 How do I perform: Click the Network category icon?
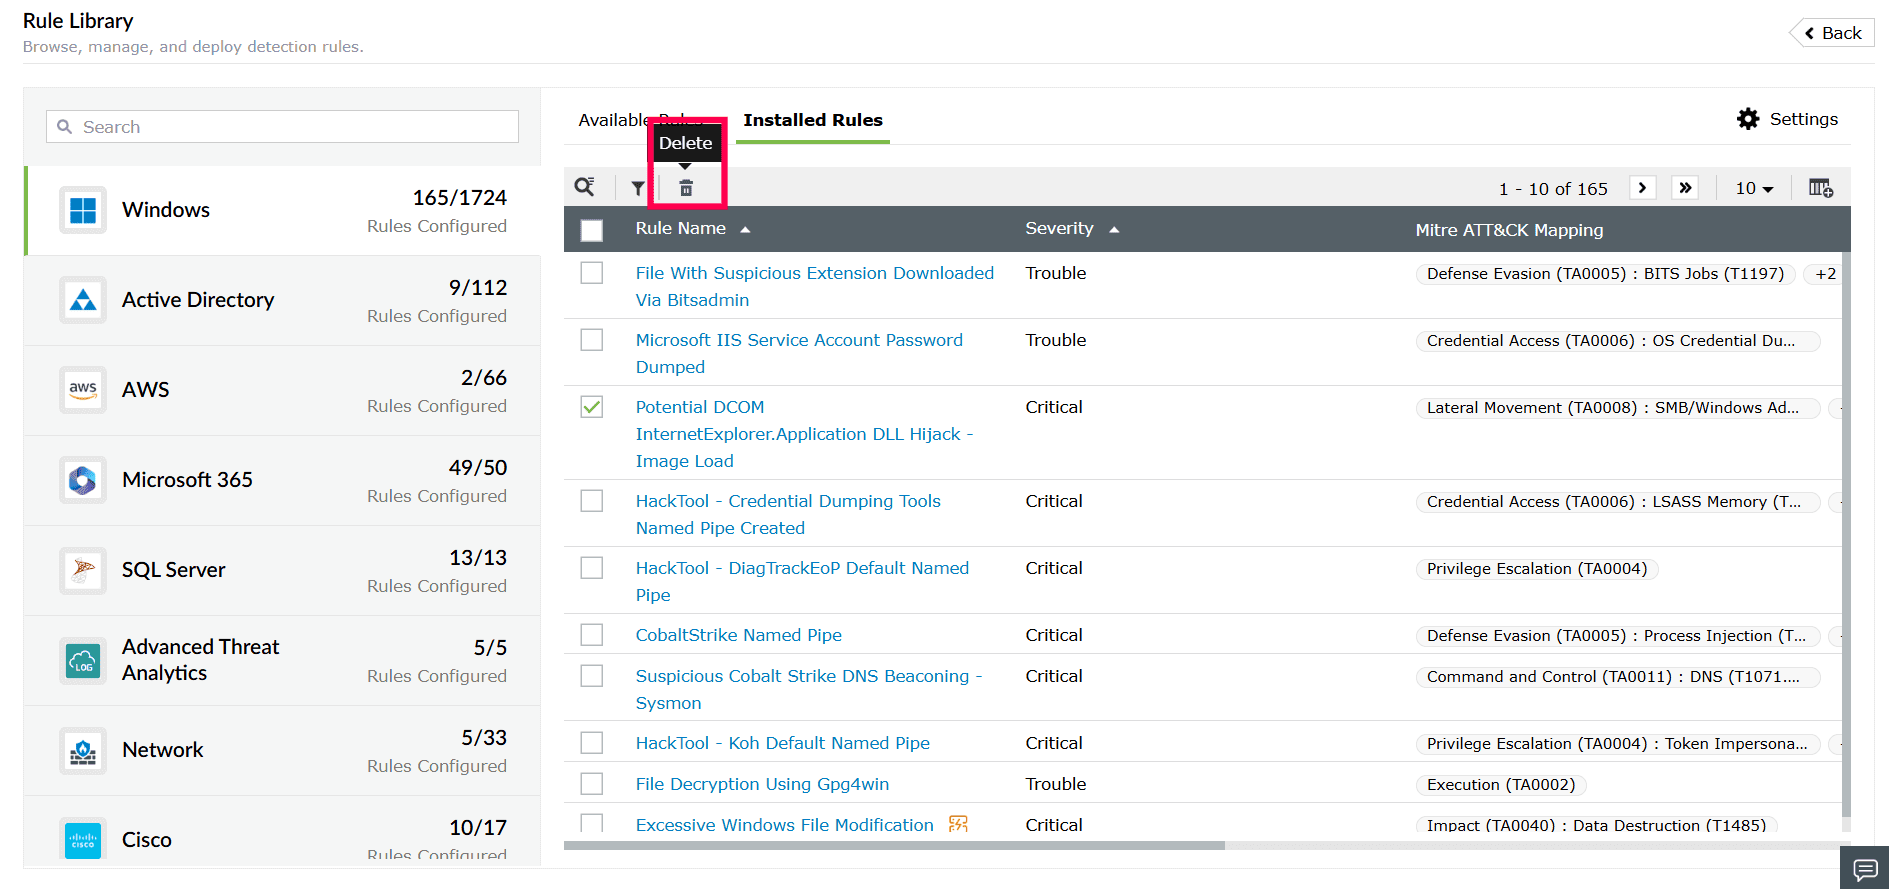(83, 750)
